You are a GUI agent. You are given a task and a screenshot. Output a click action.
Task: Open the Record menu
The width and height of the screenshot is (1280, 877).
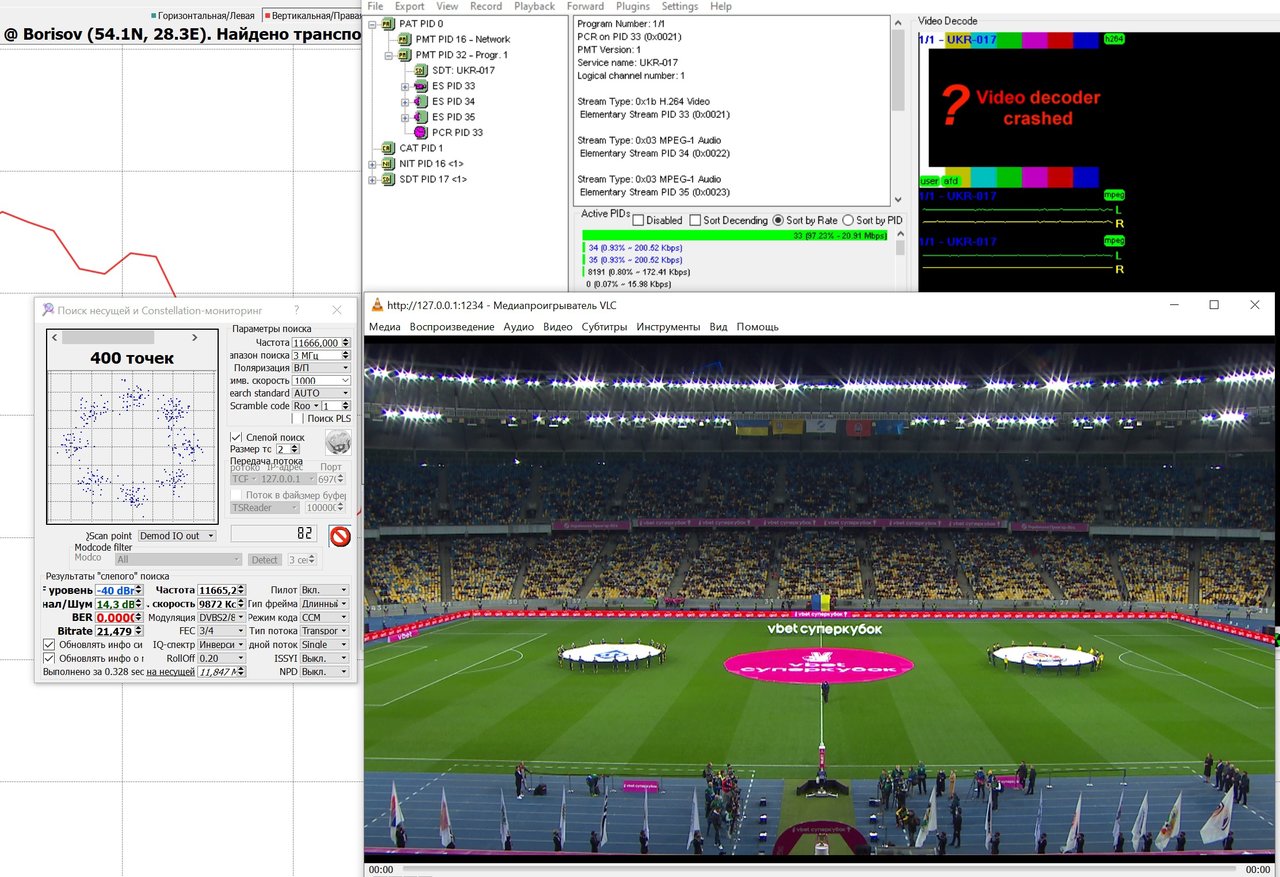tap(485, 6)
